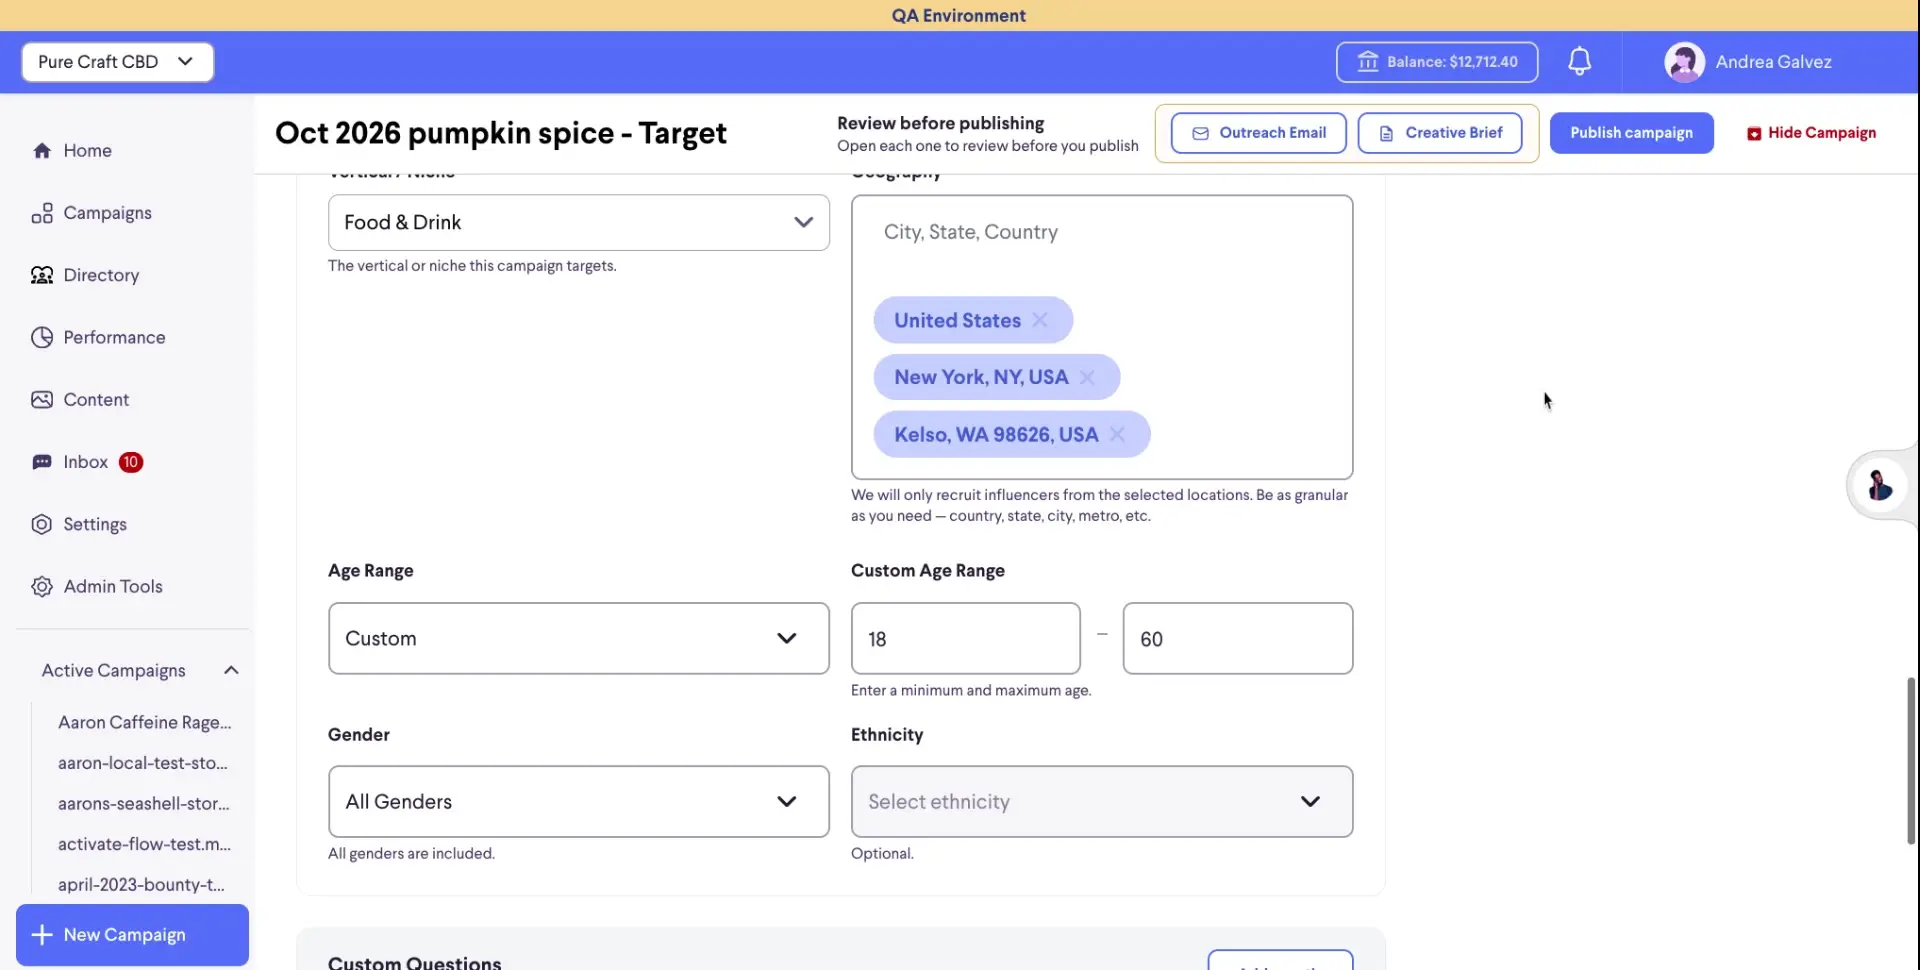Open Campaigns menu item
The image size is (1920, 970).
click(x=107, y=213)
